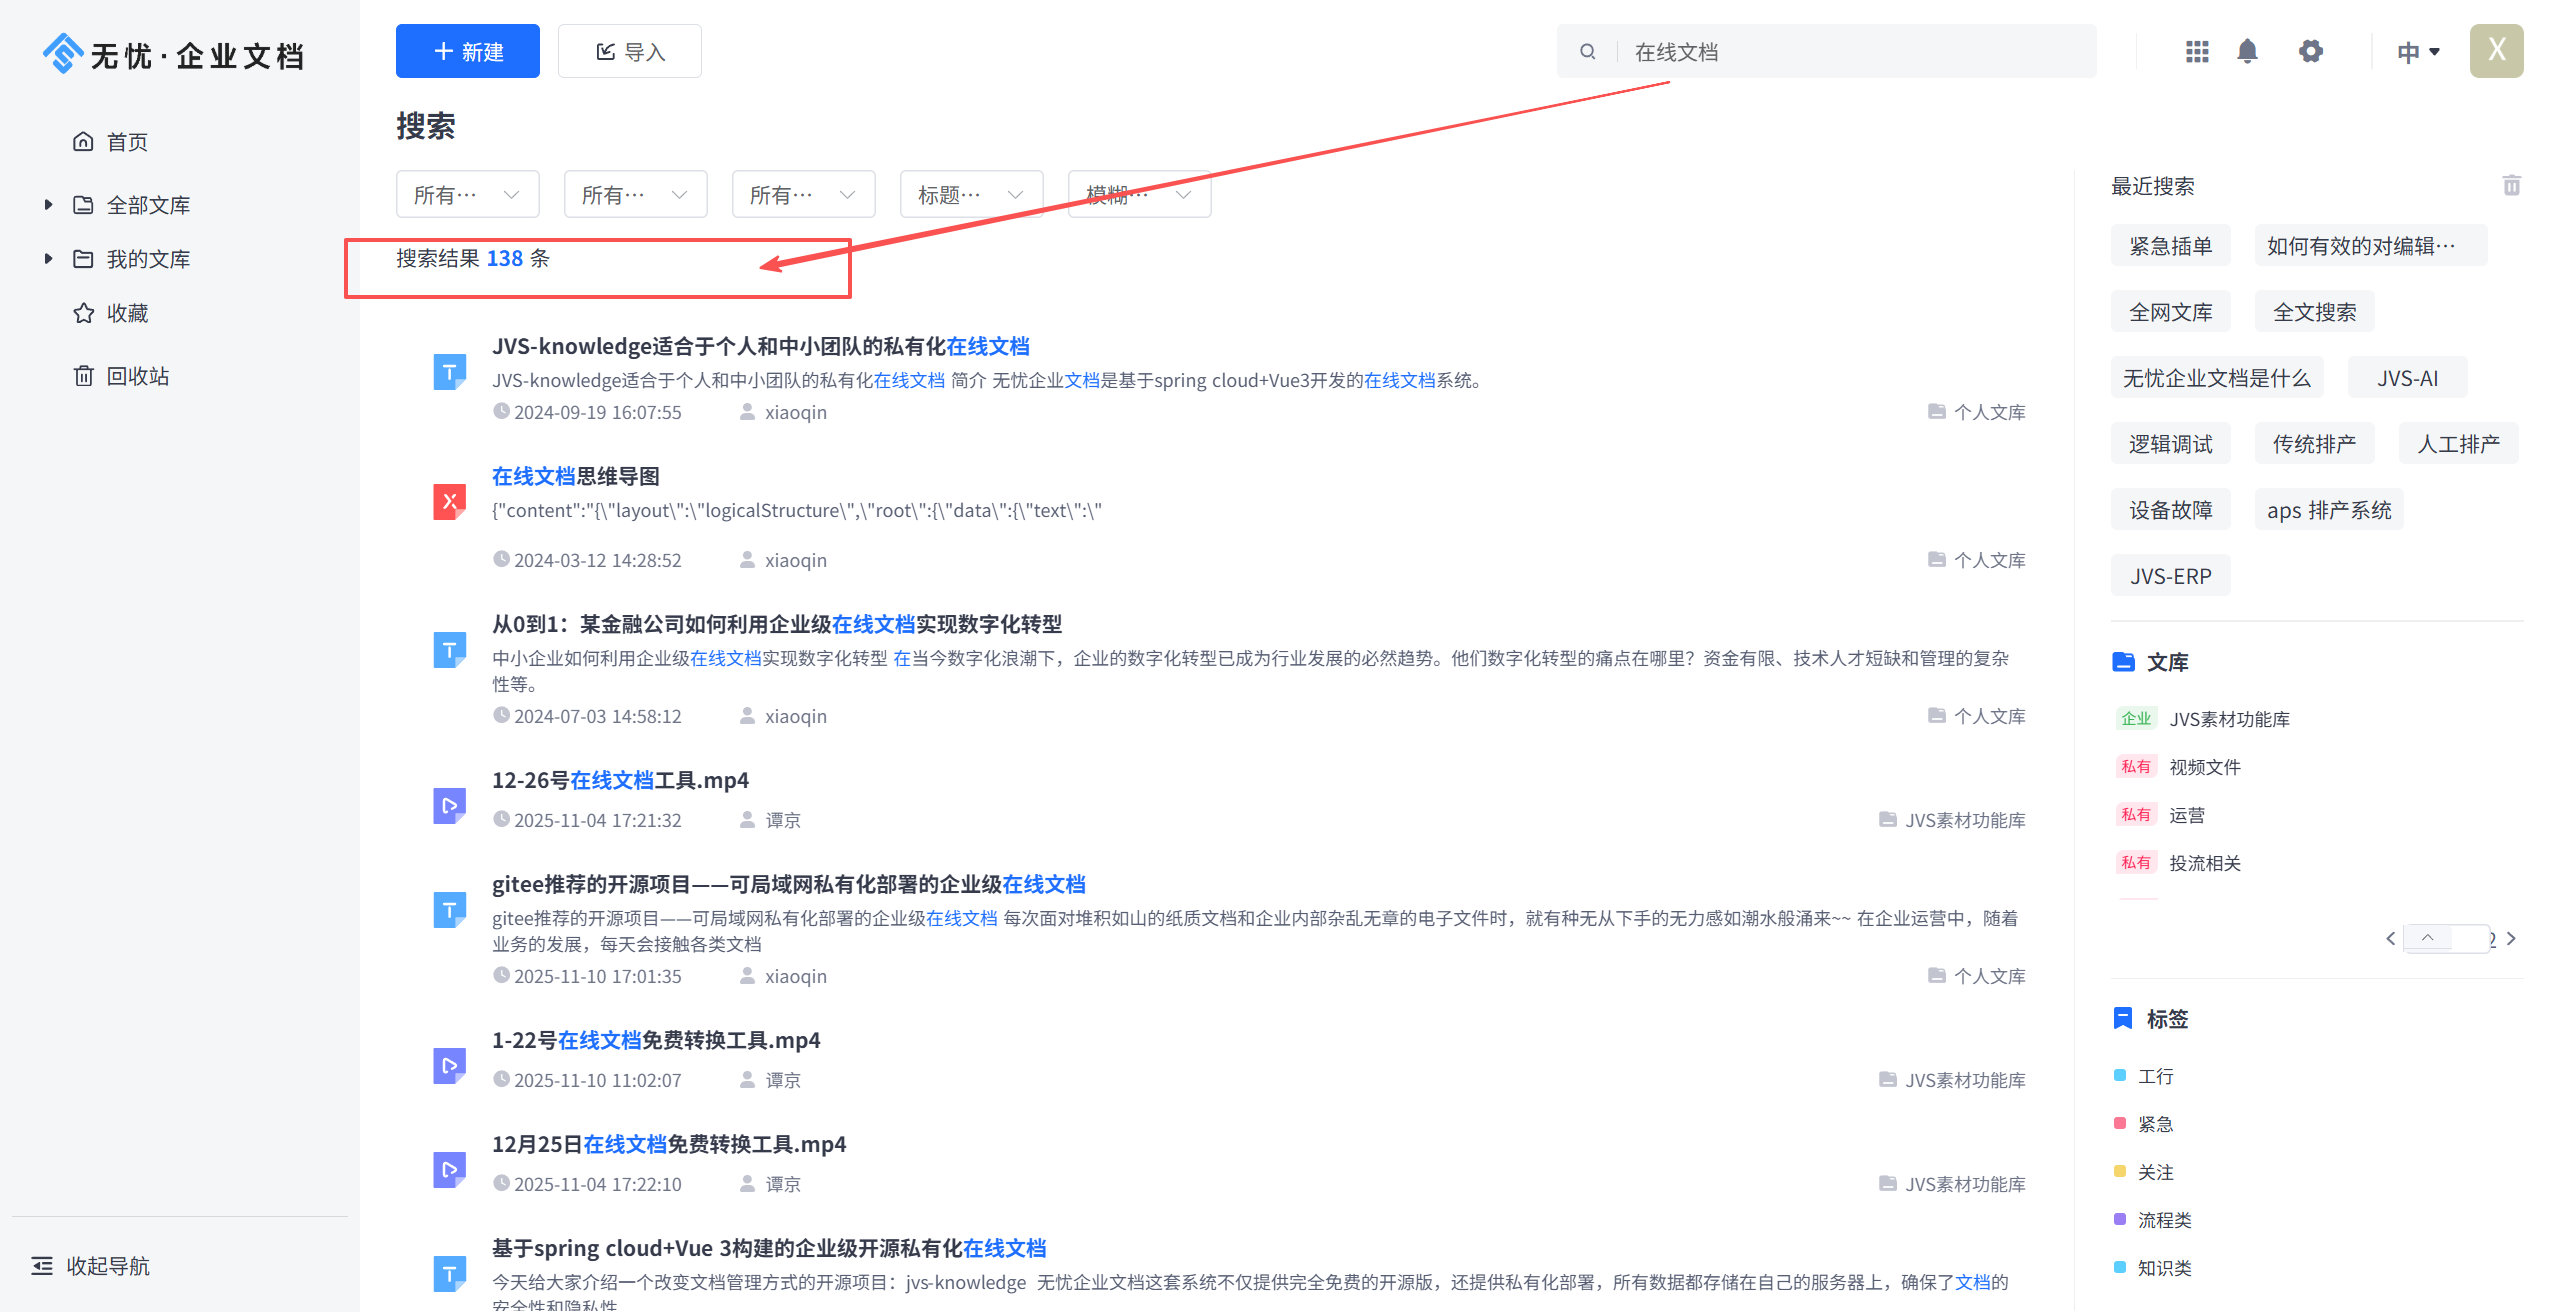Image resolution: width=2560 pixels, height=1312 pixels.
Task: Click the search magnifier icon
Action: [x=1587, y=52]
